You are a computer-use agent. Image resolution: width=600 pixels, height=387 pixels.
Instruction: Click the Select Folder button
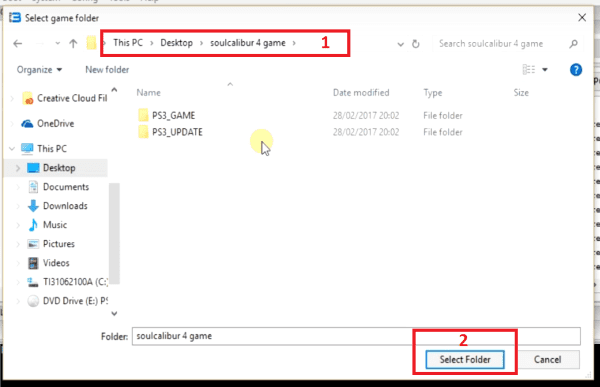tap(465, 359)
